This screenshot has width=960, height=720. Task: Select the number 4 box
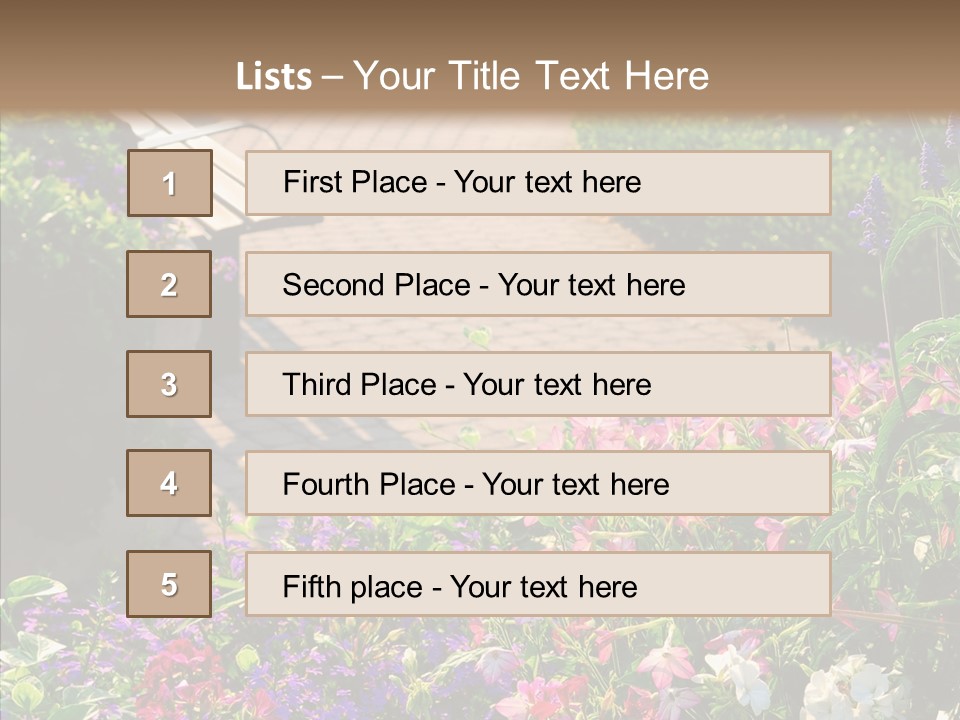[169, 483]
